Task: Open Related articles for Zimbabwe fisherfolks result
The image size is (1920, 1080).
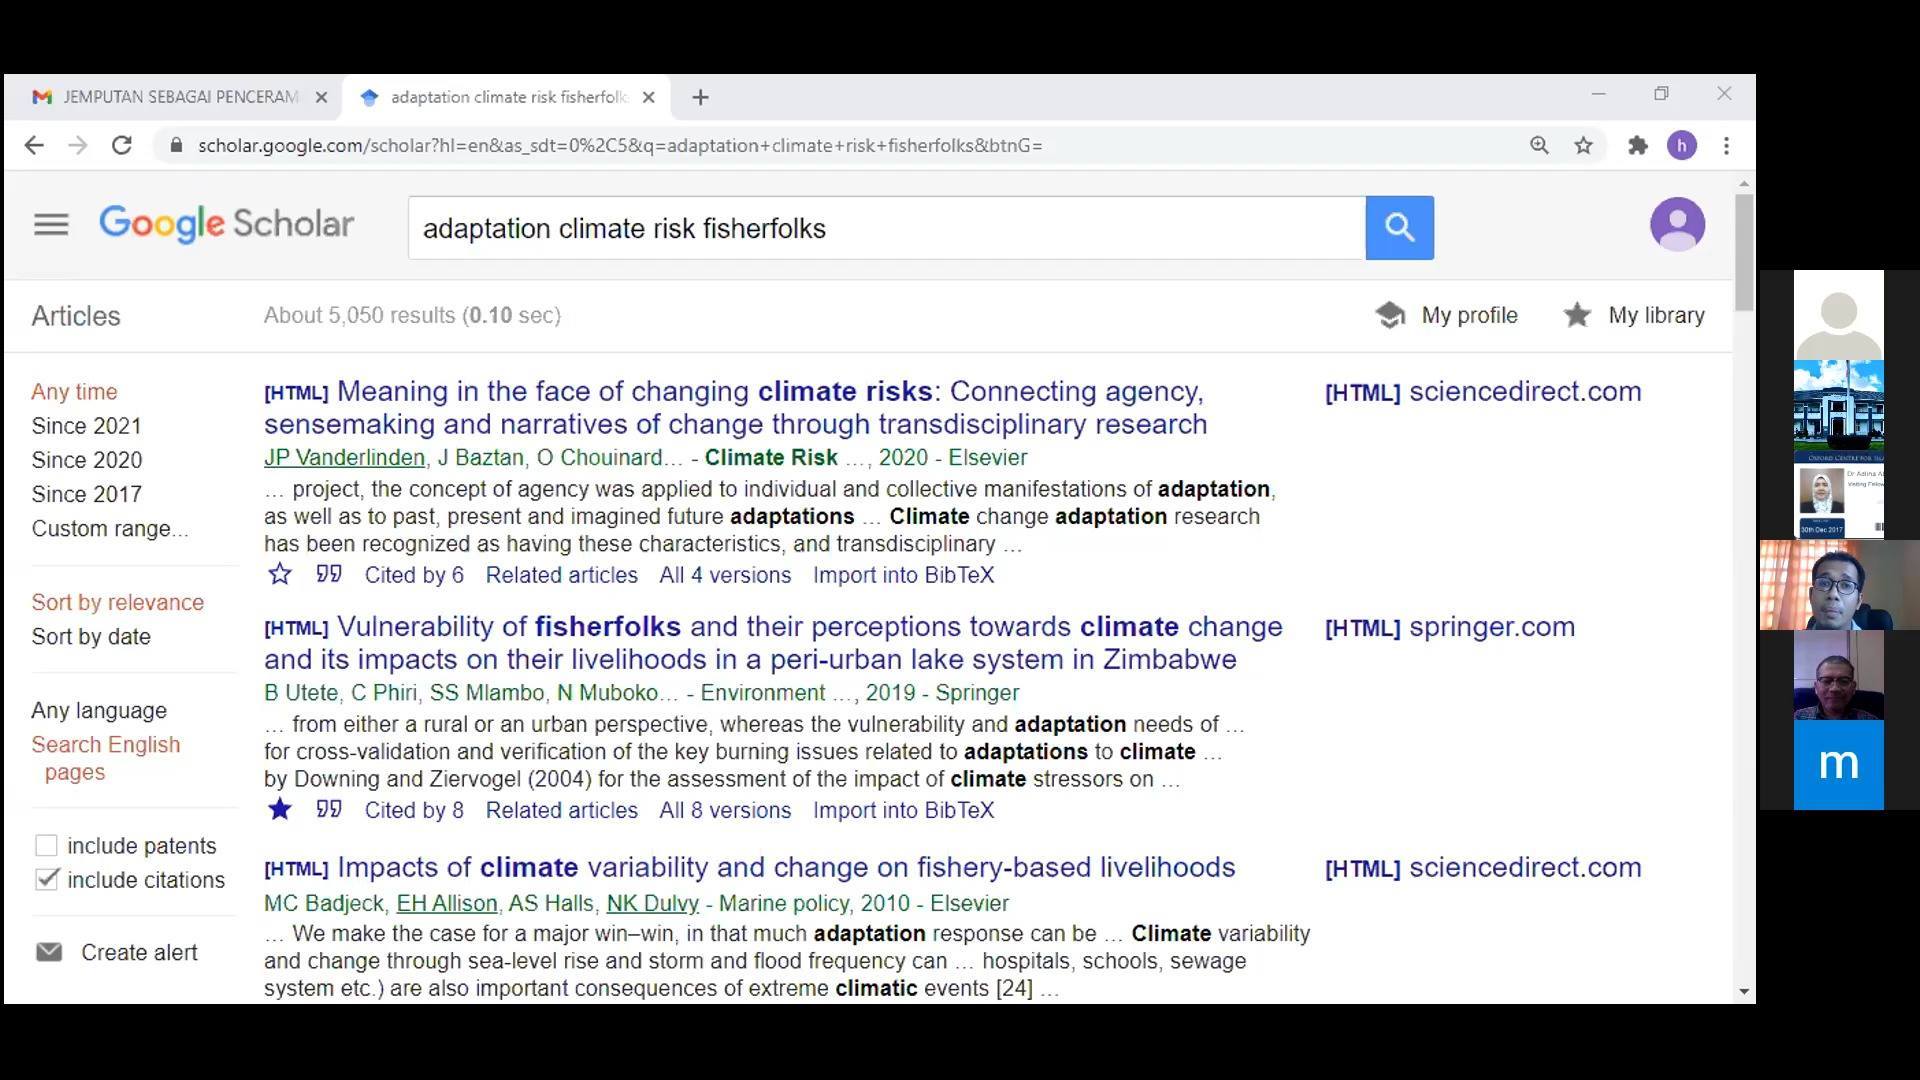Action: 562,810
